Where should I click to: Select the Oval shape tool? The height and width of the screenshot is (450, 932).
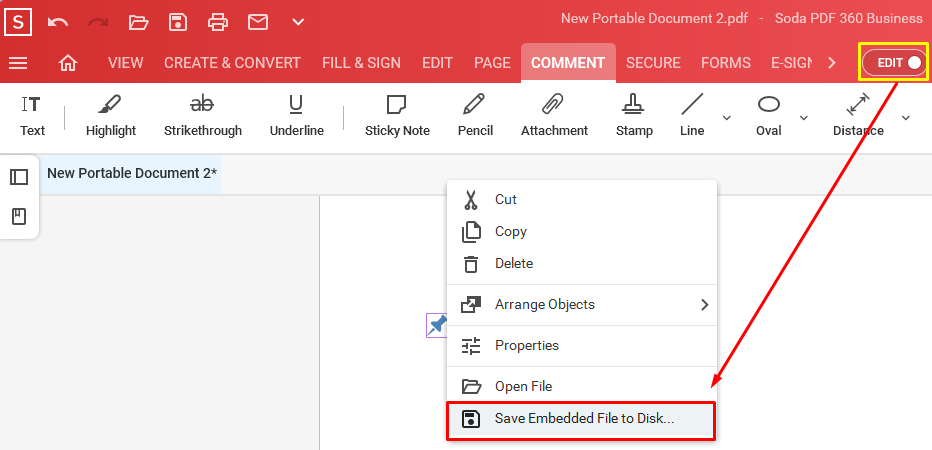click(769, 117)
